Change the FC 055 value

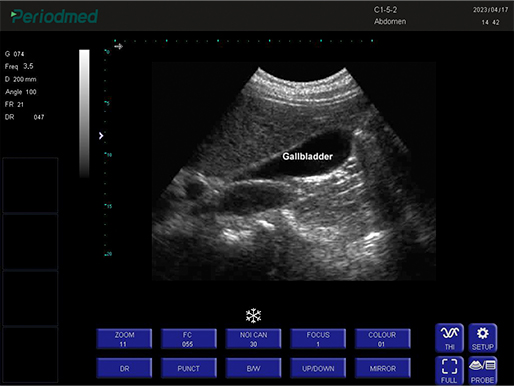(189, 339)
